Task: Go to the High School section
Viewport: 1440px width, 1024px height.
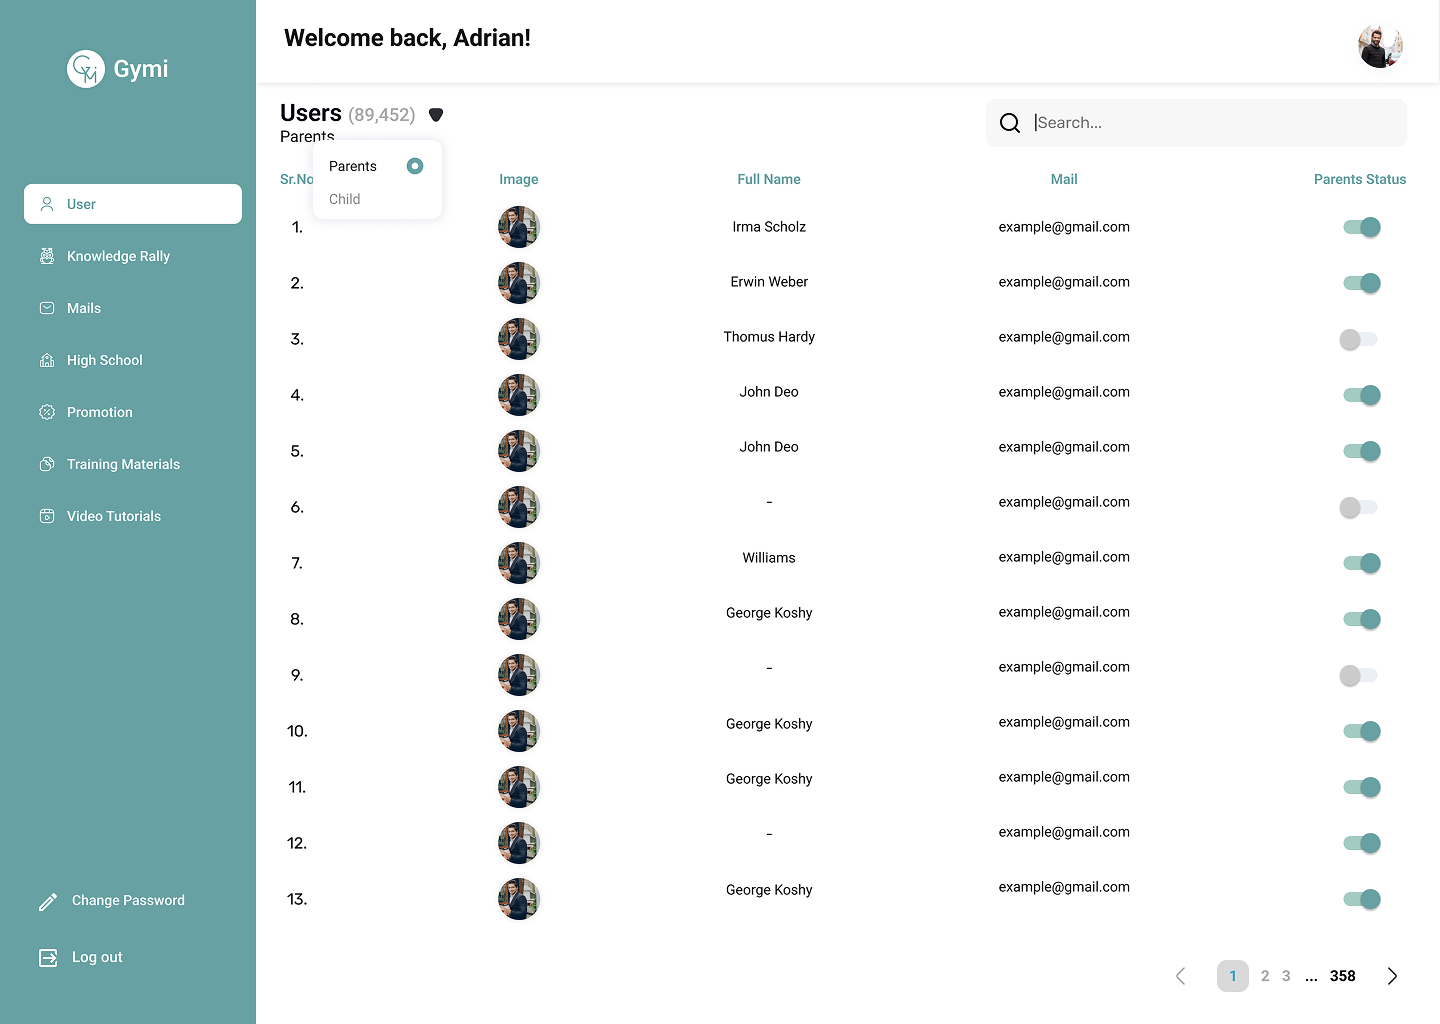Action: [x=104, y=360]
